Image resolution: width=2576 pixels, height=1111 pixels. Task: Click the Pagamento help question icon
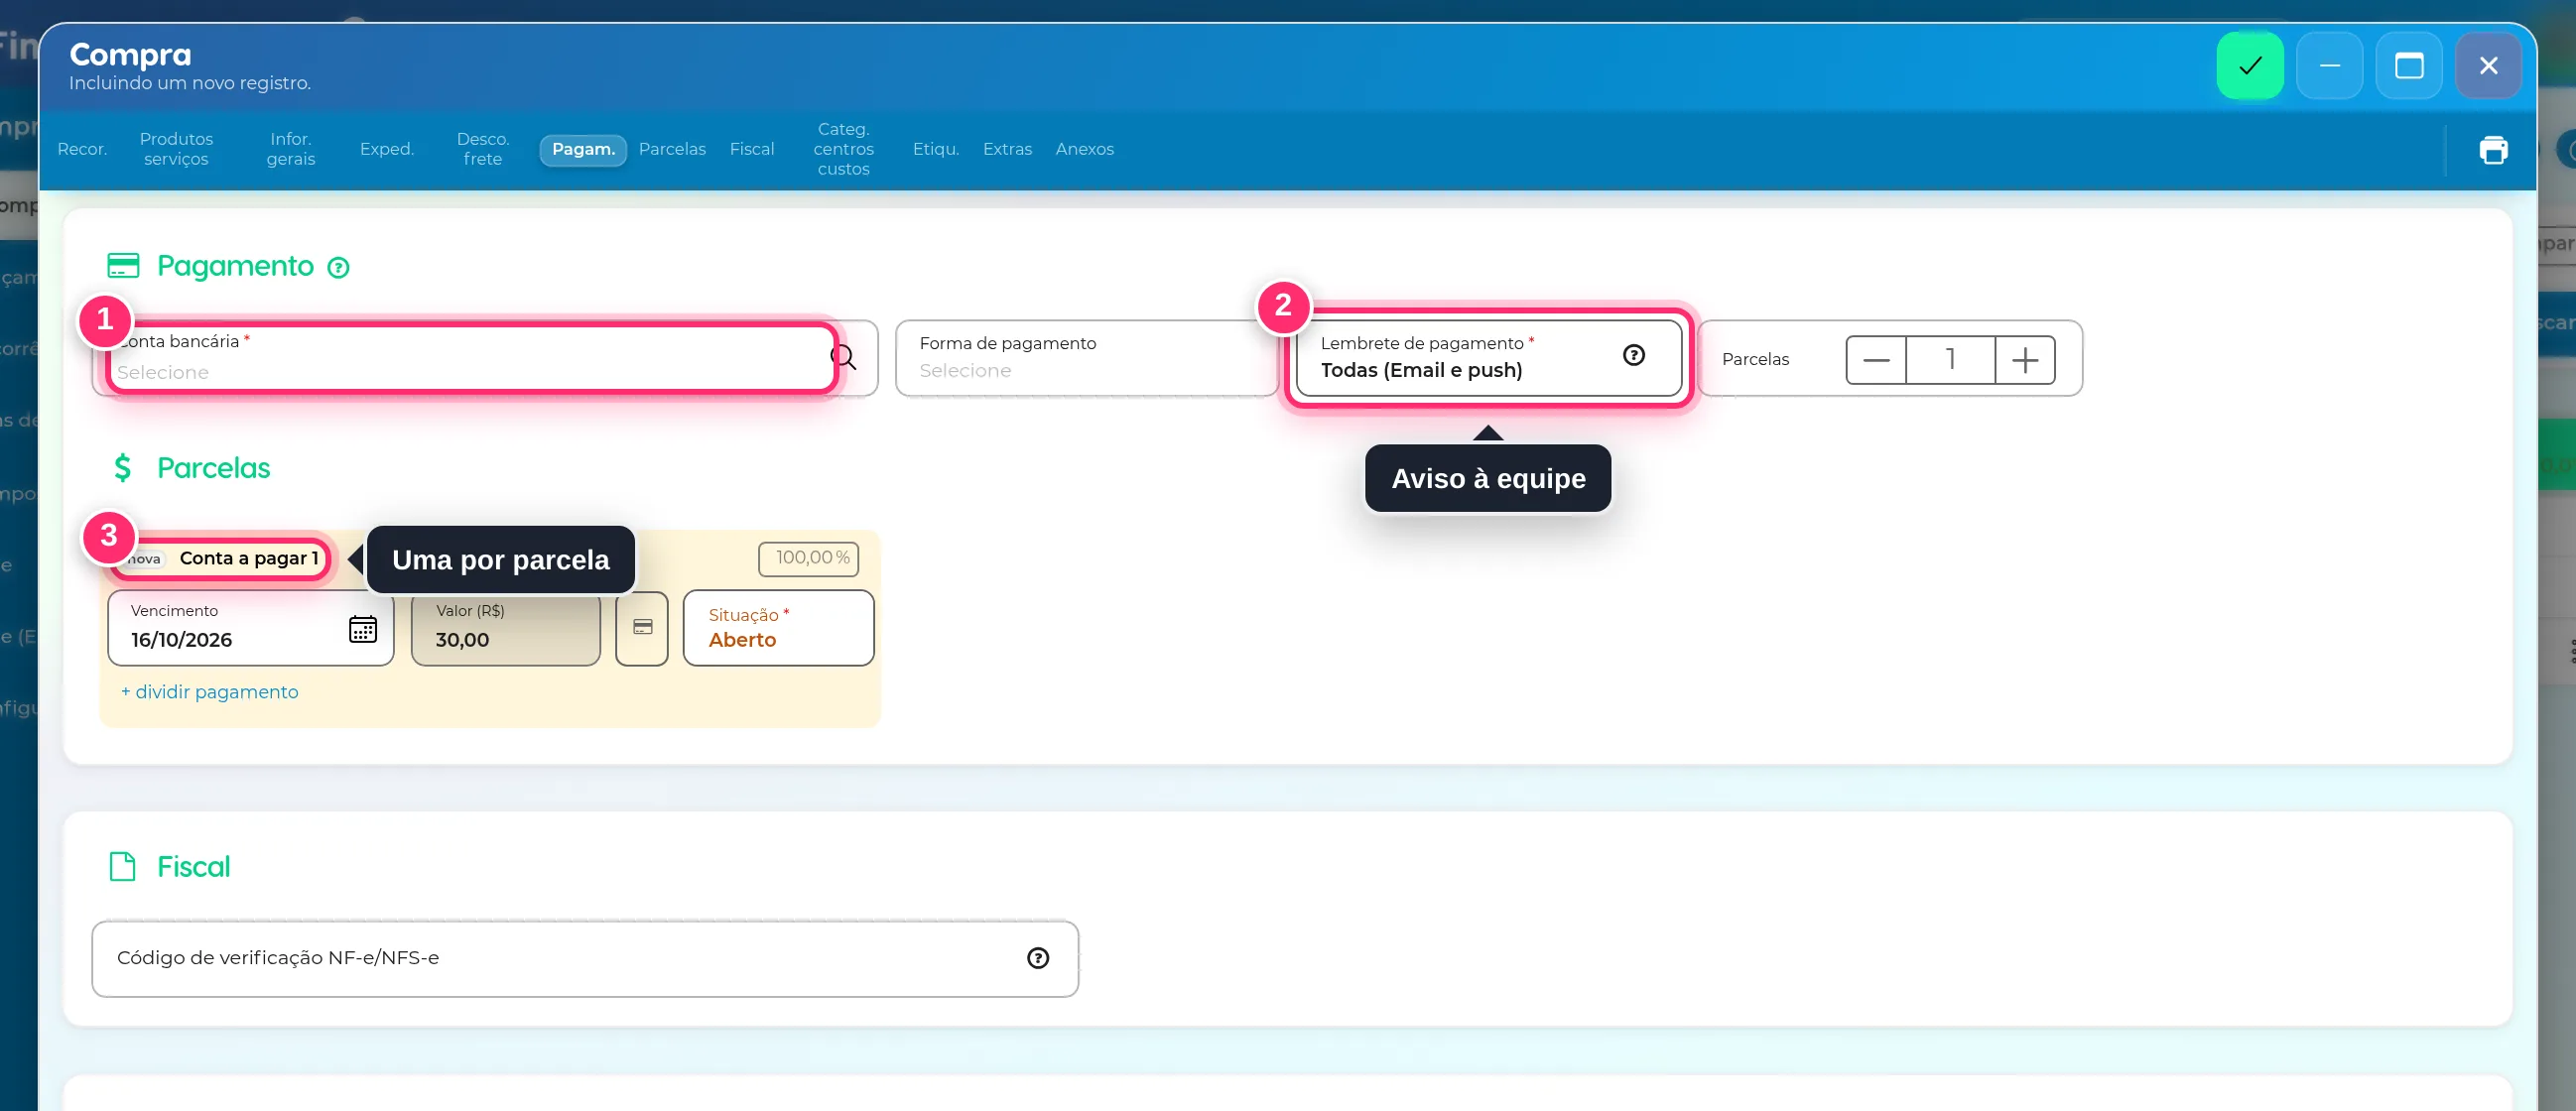click(x=339, y=267)
